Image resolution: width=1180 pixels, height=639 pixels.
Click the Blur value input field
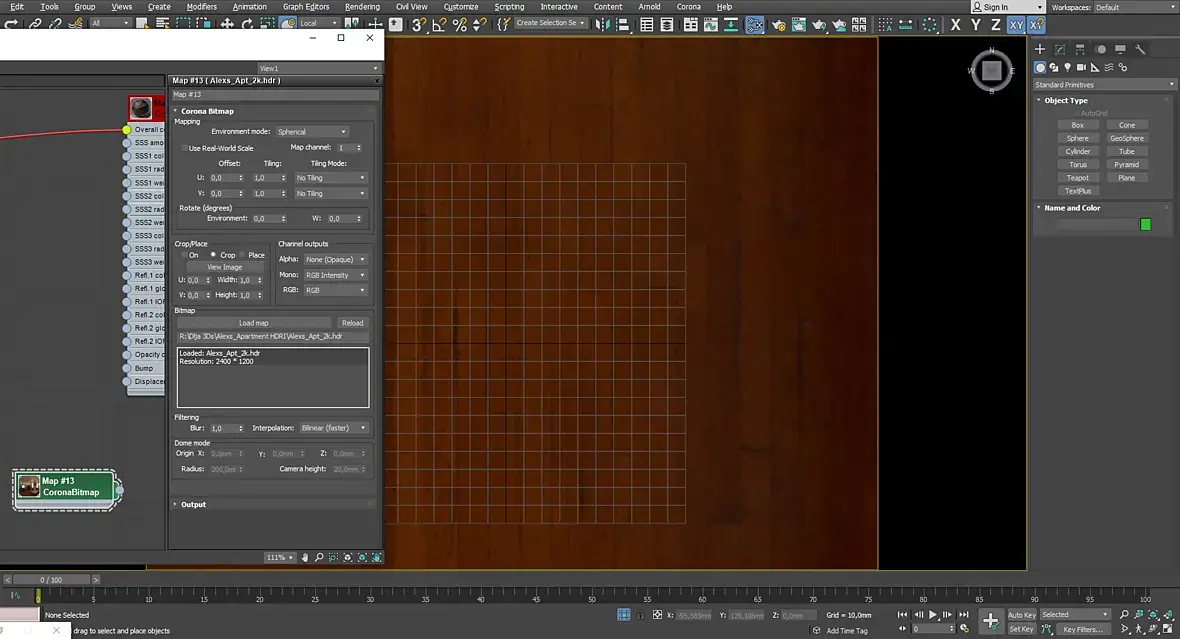pos(221,428)
